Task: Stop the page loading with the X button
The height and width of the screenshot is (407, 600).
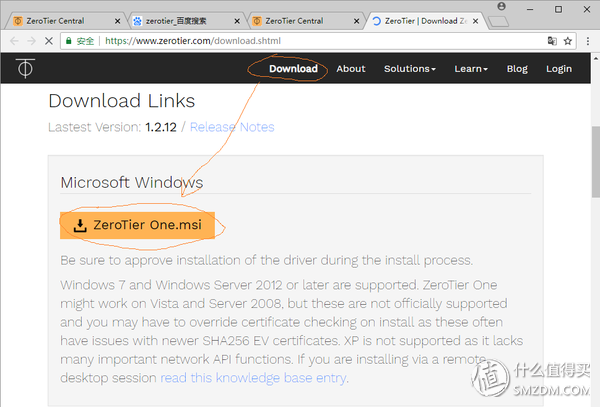Action: click(49, 41)
